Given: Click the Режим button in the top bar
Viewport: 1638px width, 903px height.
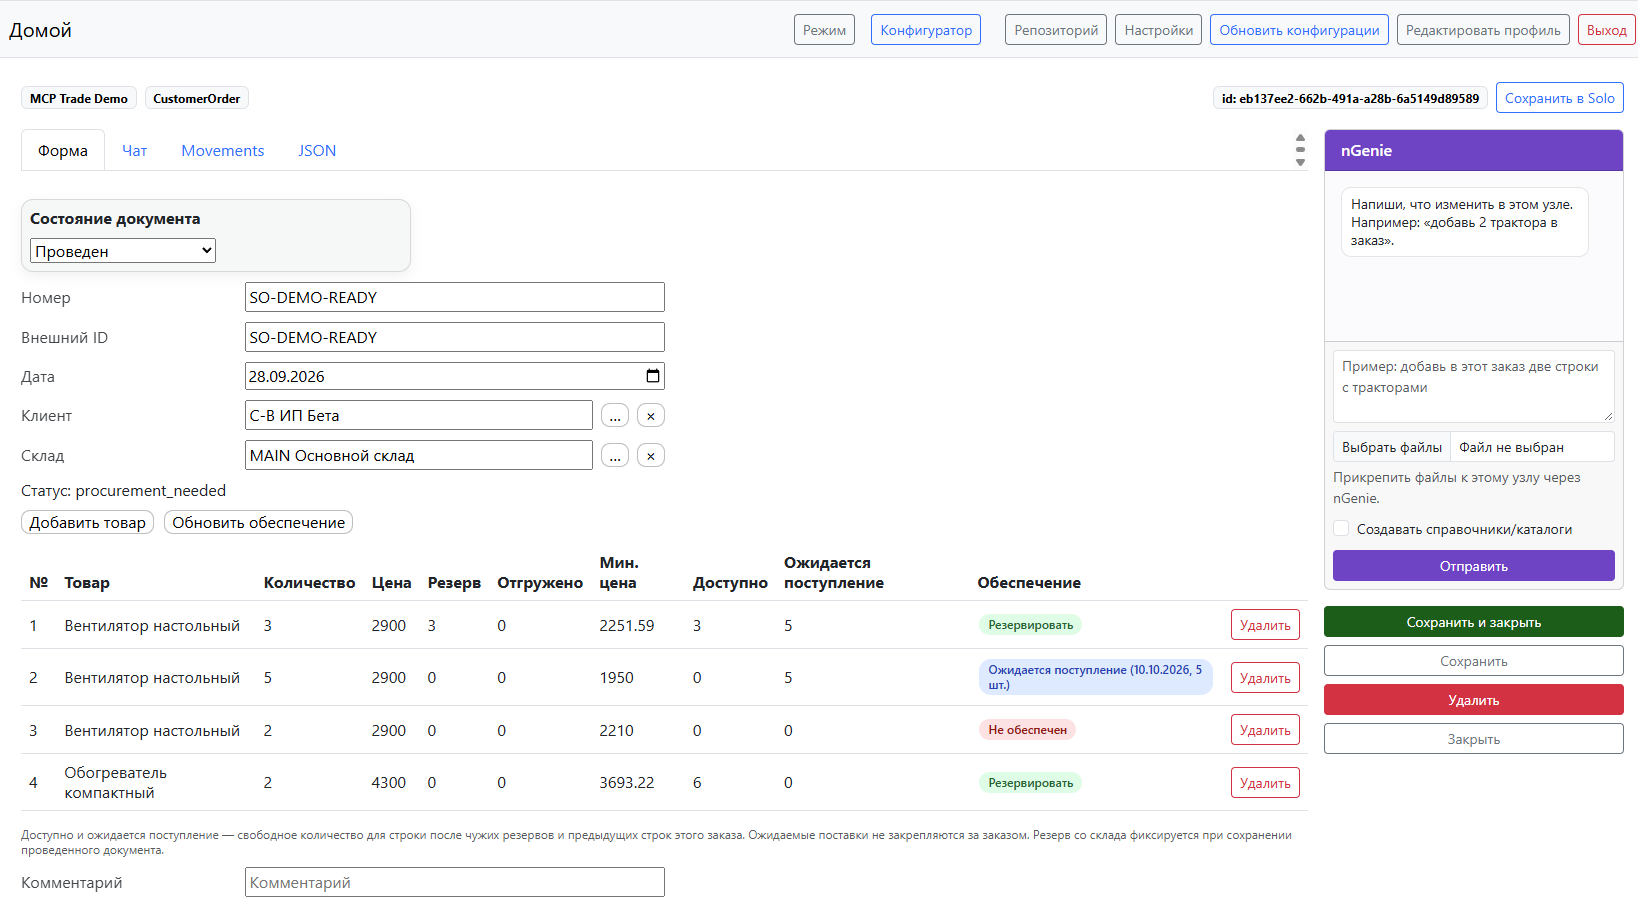Looking at the screenshot, I should (825, 30).
